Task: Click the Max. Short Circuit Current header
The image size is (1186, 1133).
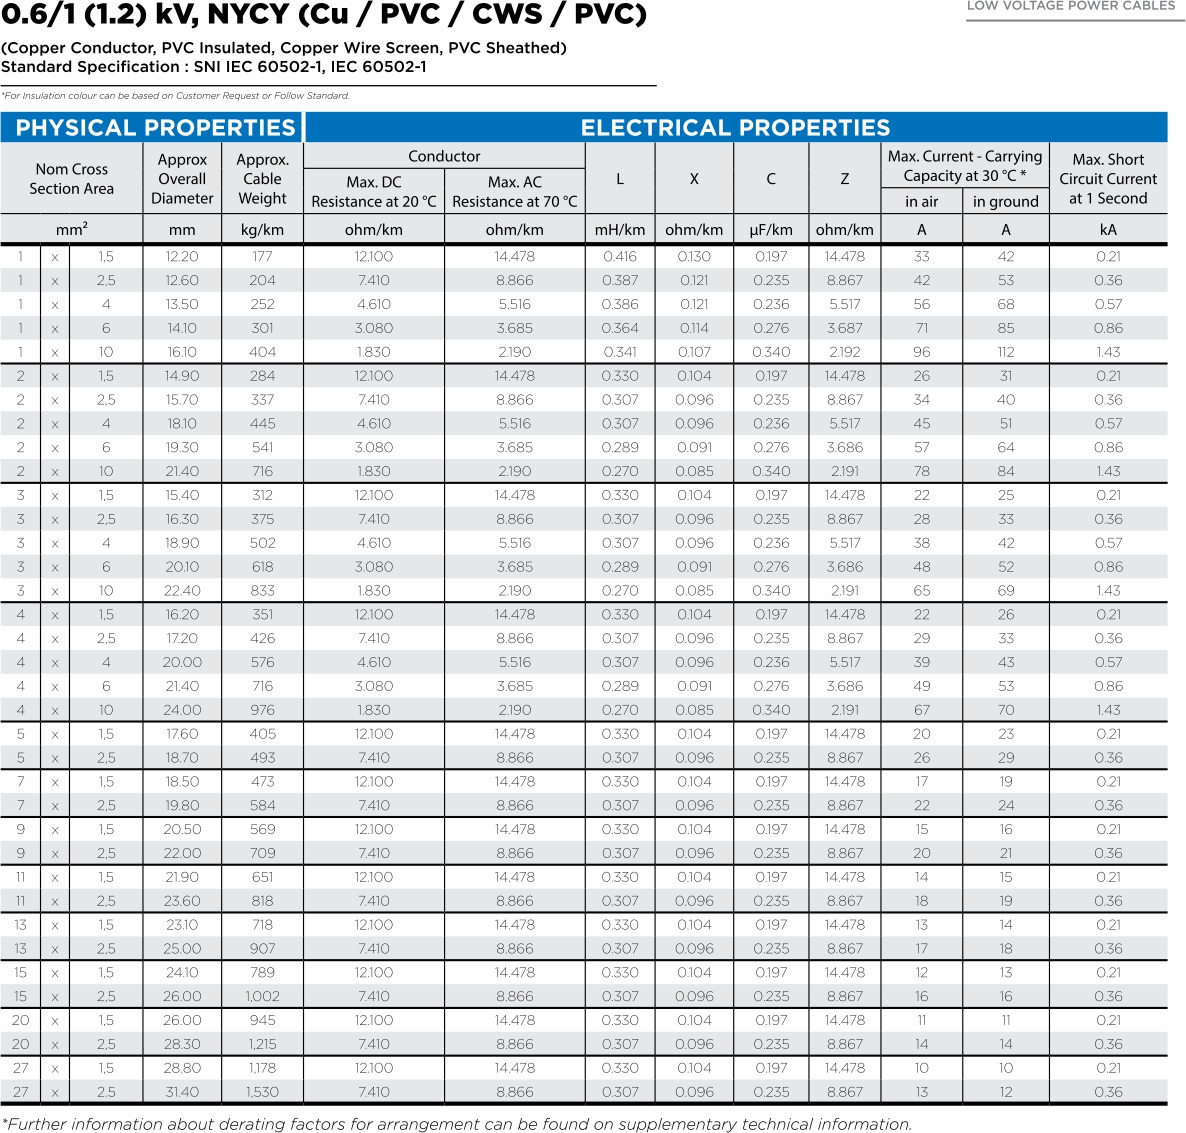Action: (x=1108, y=179)
